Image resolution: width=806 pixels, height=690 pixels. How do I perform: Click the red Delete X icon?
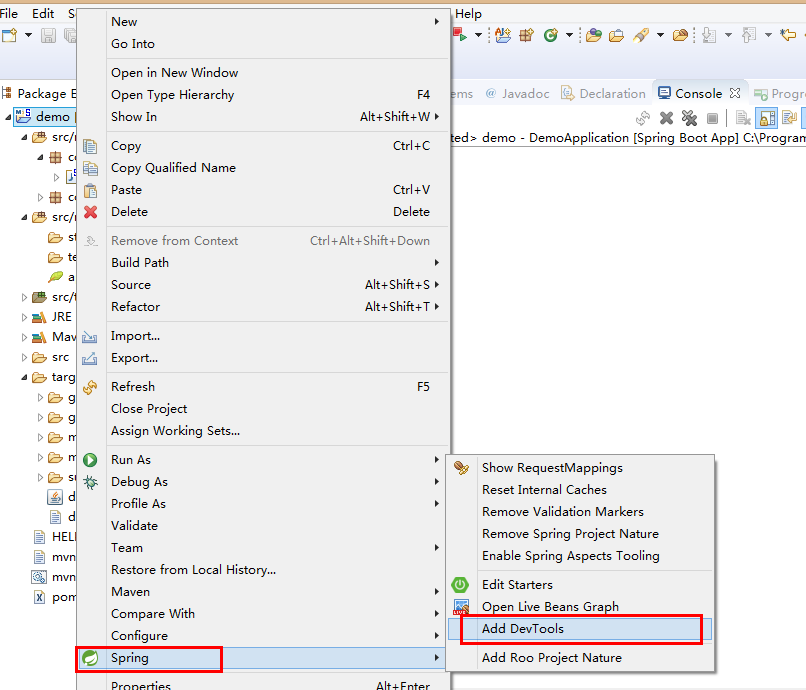(x=90, y=212)
